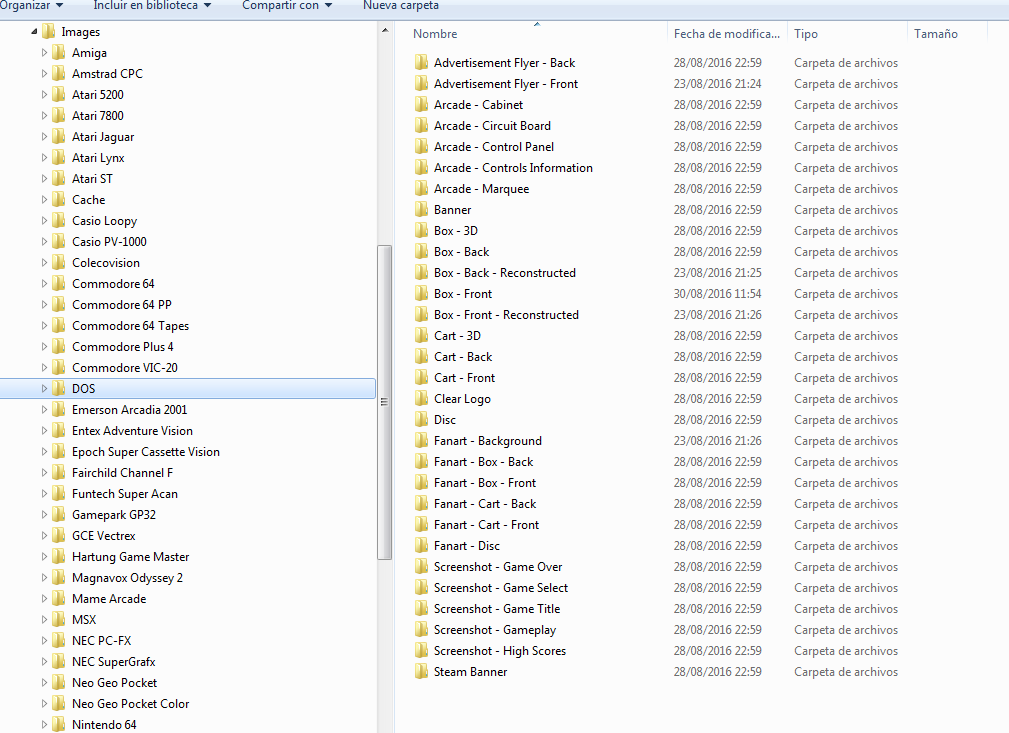Select Hartung Game Master in tree
Image resolution: width=1009 pixels, height=733 pixels.
131,557
